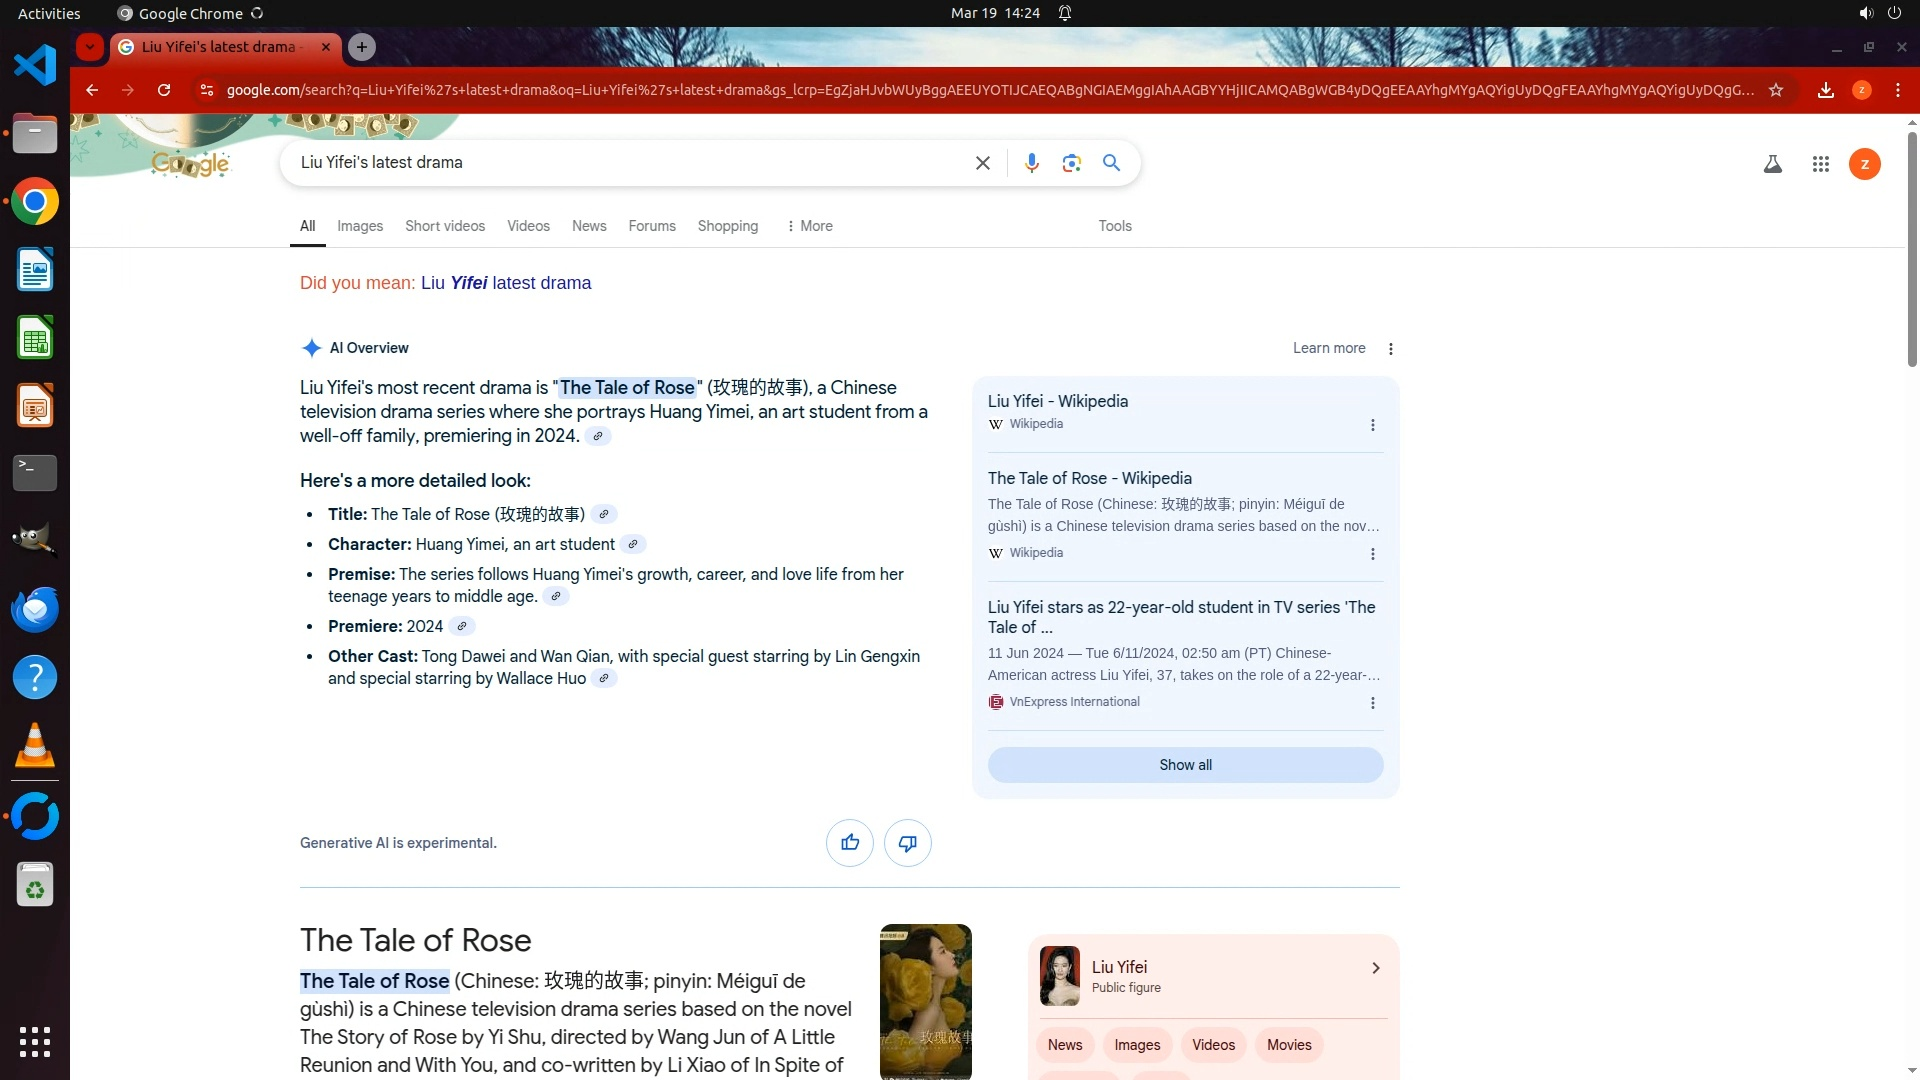
Task: Open Chrome downloads icon in toolbar
Action: [1825, 90]
